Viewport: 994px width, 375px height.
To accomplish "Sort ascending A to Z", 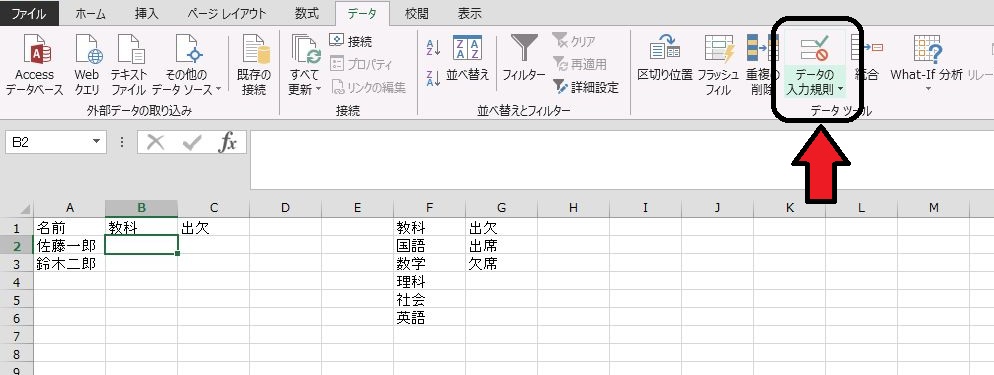I will (434, 48).
